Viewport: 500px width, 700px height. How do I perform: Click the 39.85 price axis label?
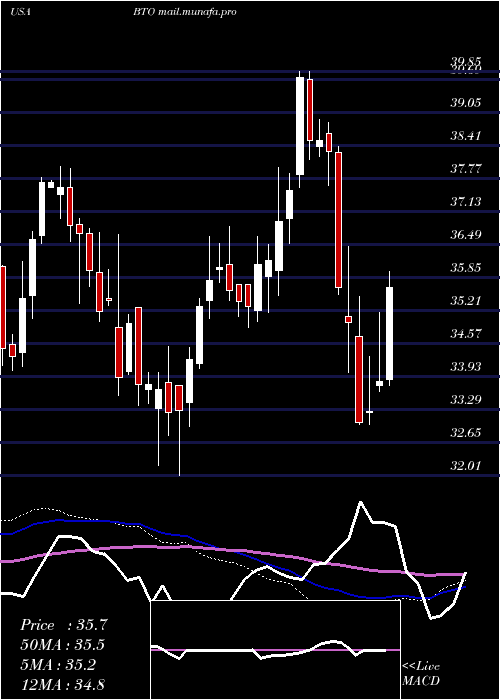point(465,62)
